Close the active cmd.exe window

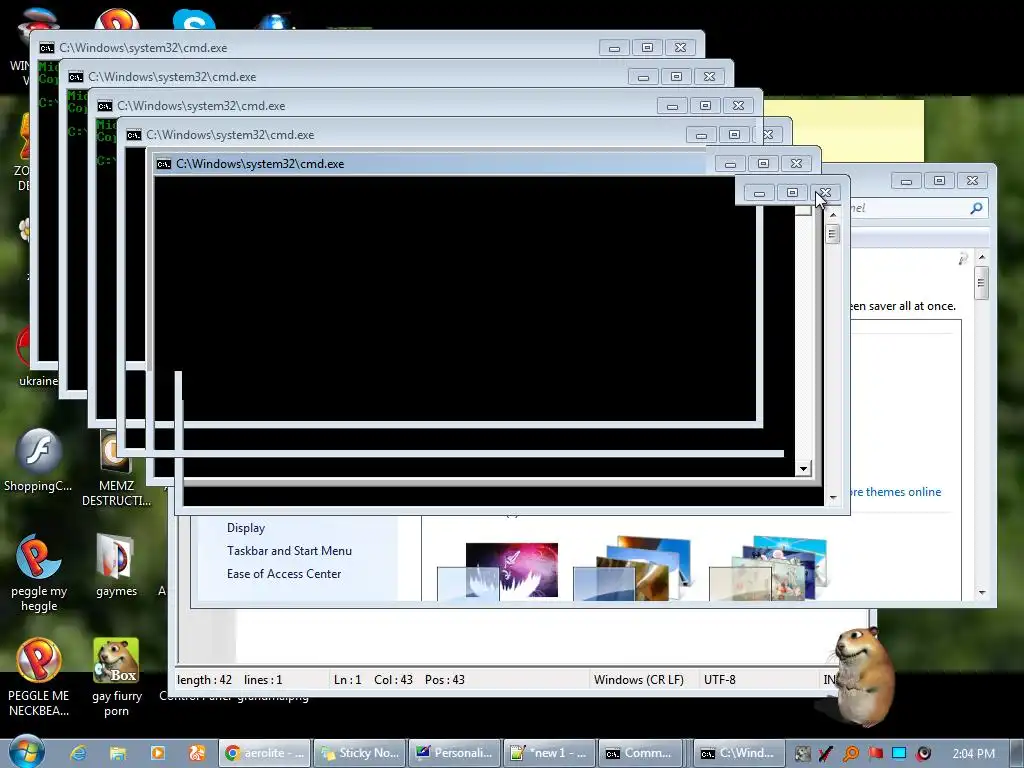(796, 163)
